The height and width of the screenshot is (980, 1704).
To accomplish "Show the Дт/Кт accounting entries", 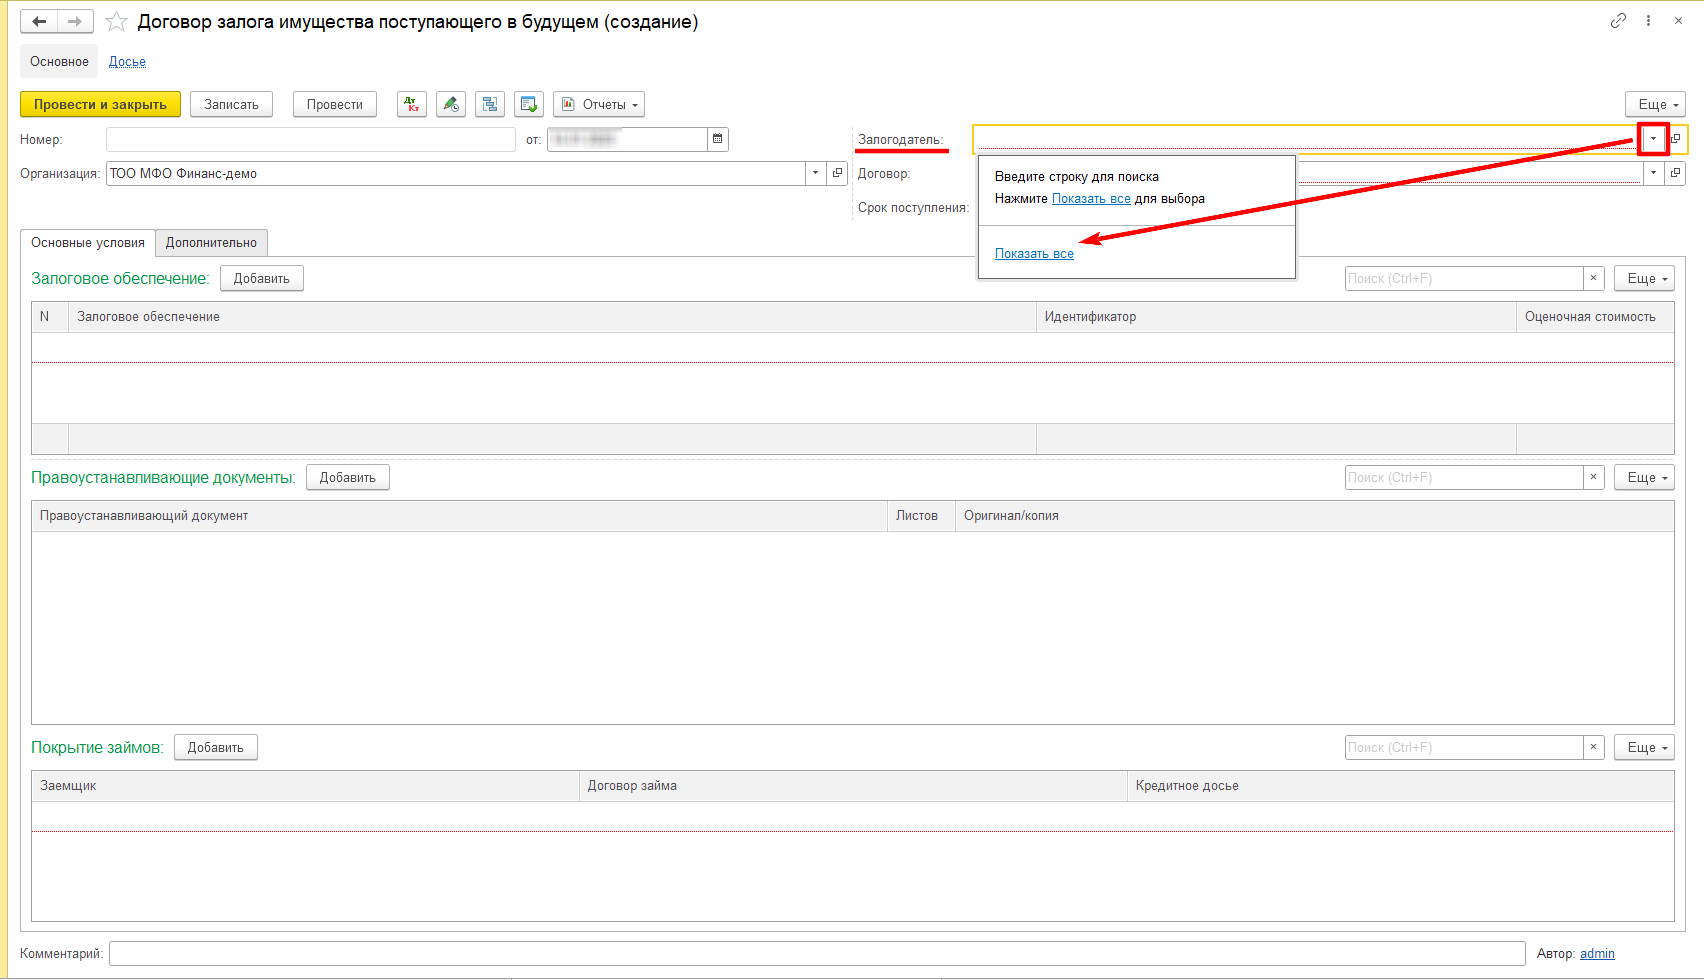I will [412, 104].
